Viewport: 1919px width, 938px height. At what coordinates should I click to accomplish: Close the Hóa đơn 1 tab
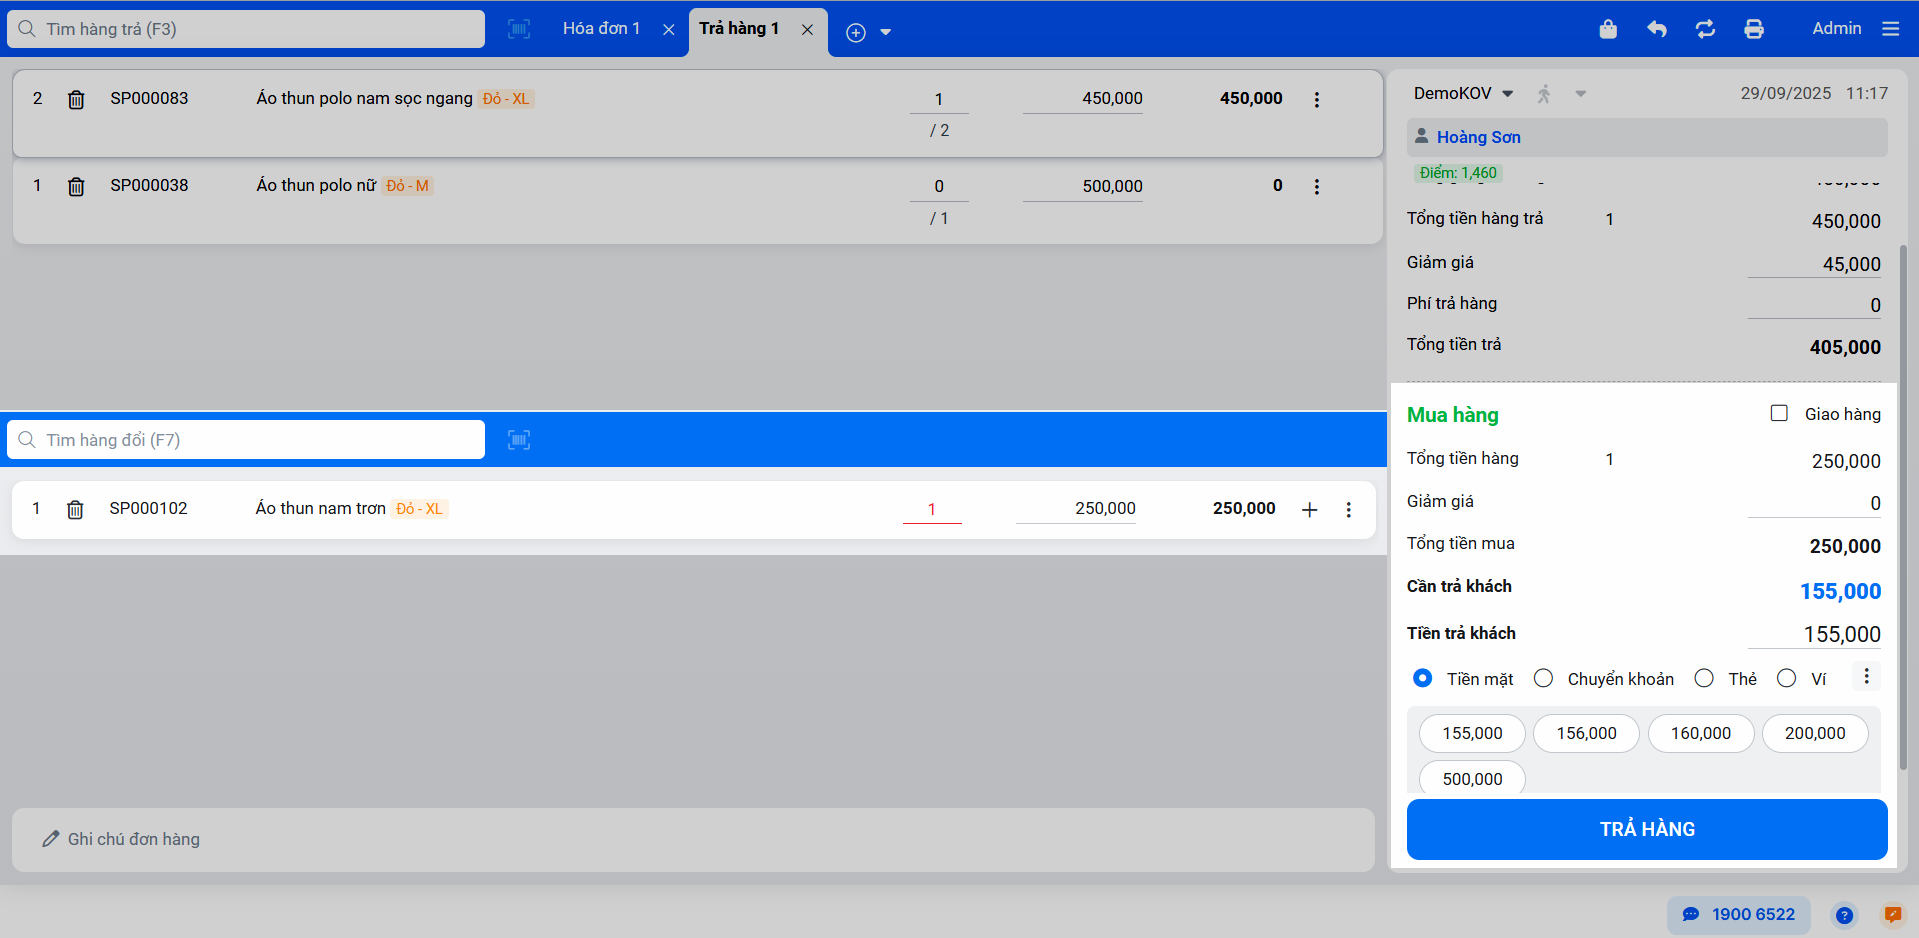(x=669, y=30)
